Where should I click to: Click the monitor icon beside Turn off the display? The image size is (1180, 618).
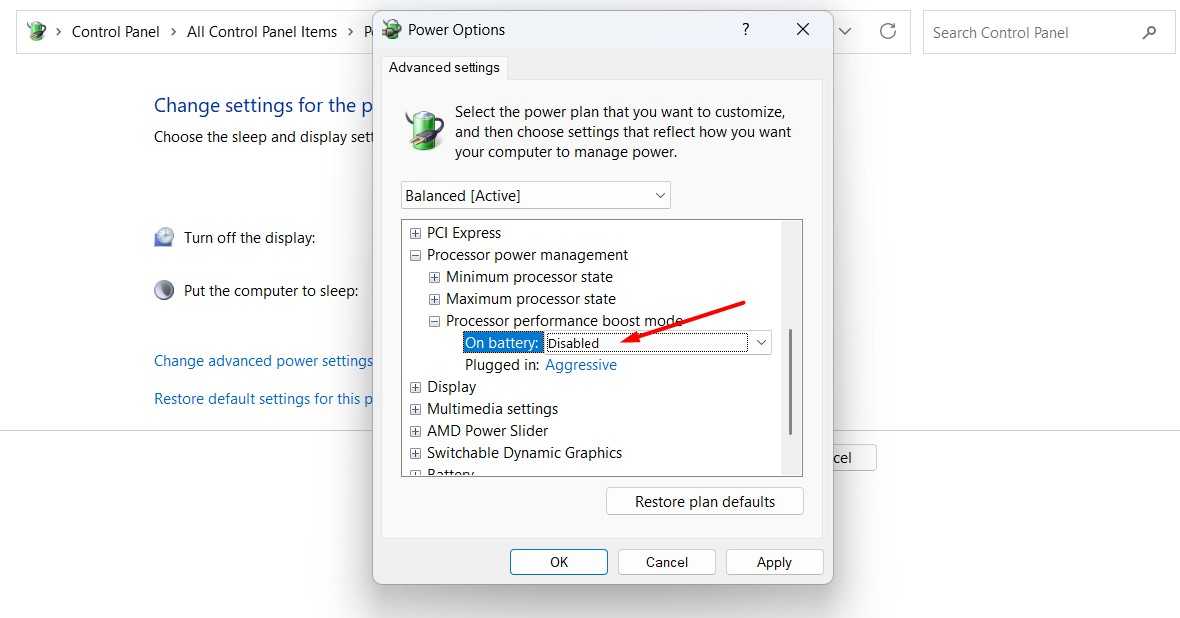tap(164, 237)
